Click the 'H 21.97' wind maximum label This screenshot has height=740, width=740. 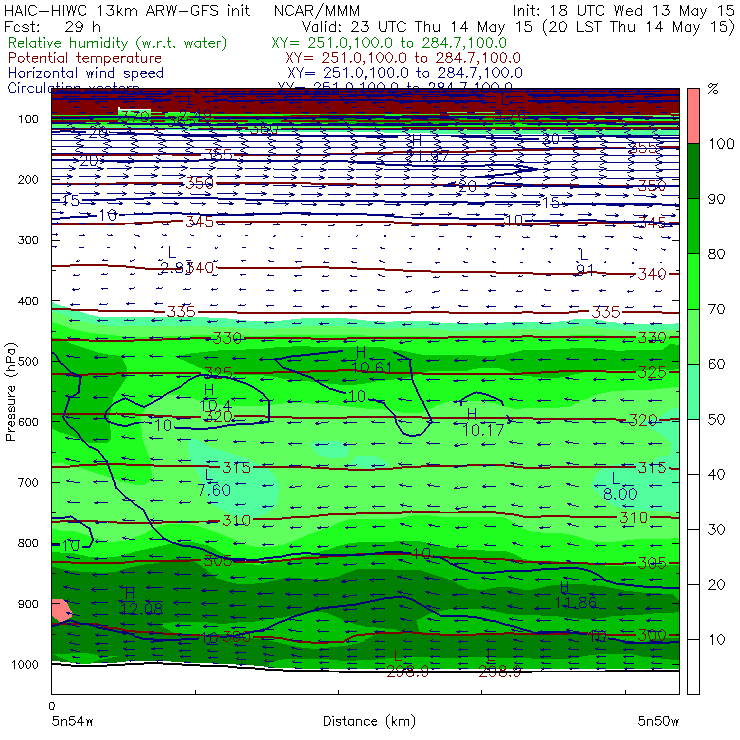click(x=427, y=148)
